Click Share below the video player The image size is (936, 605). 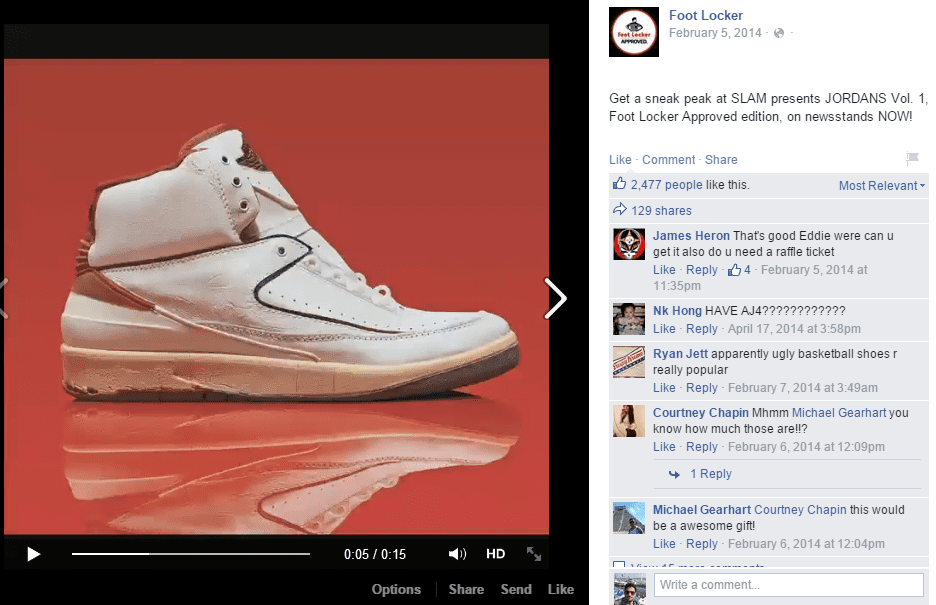466,589
